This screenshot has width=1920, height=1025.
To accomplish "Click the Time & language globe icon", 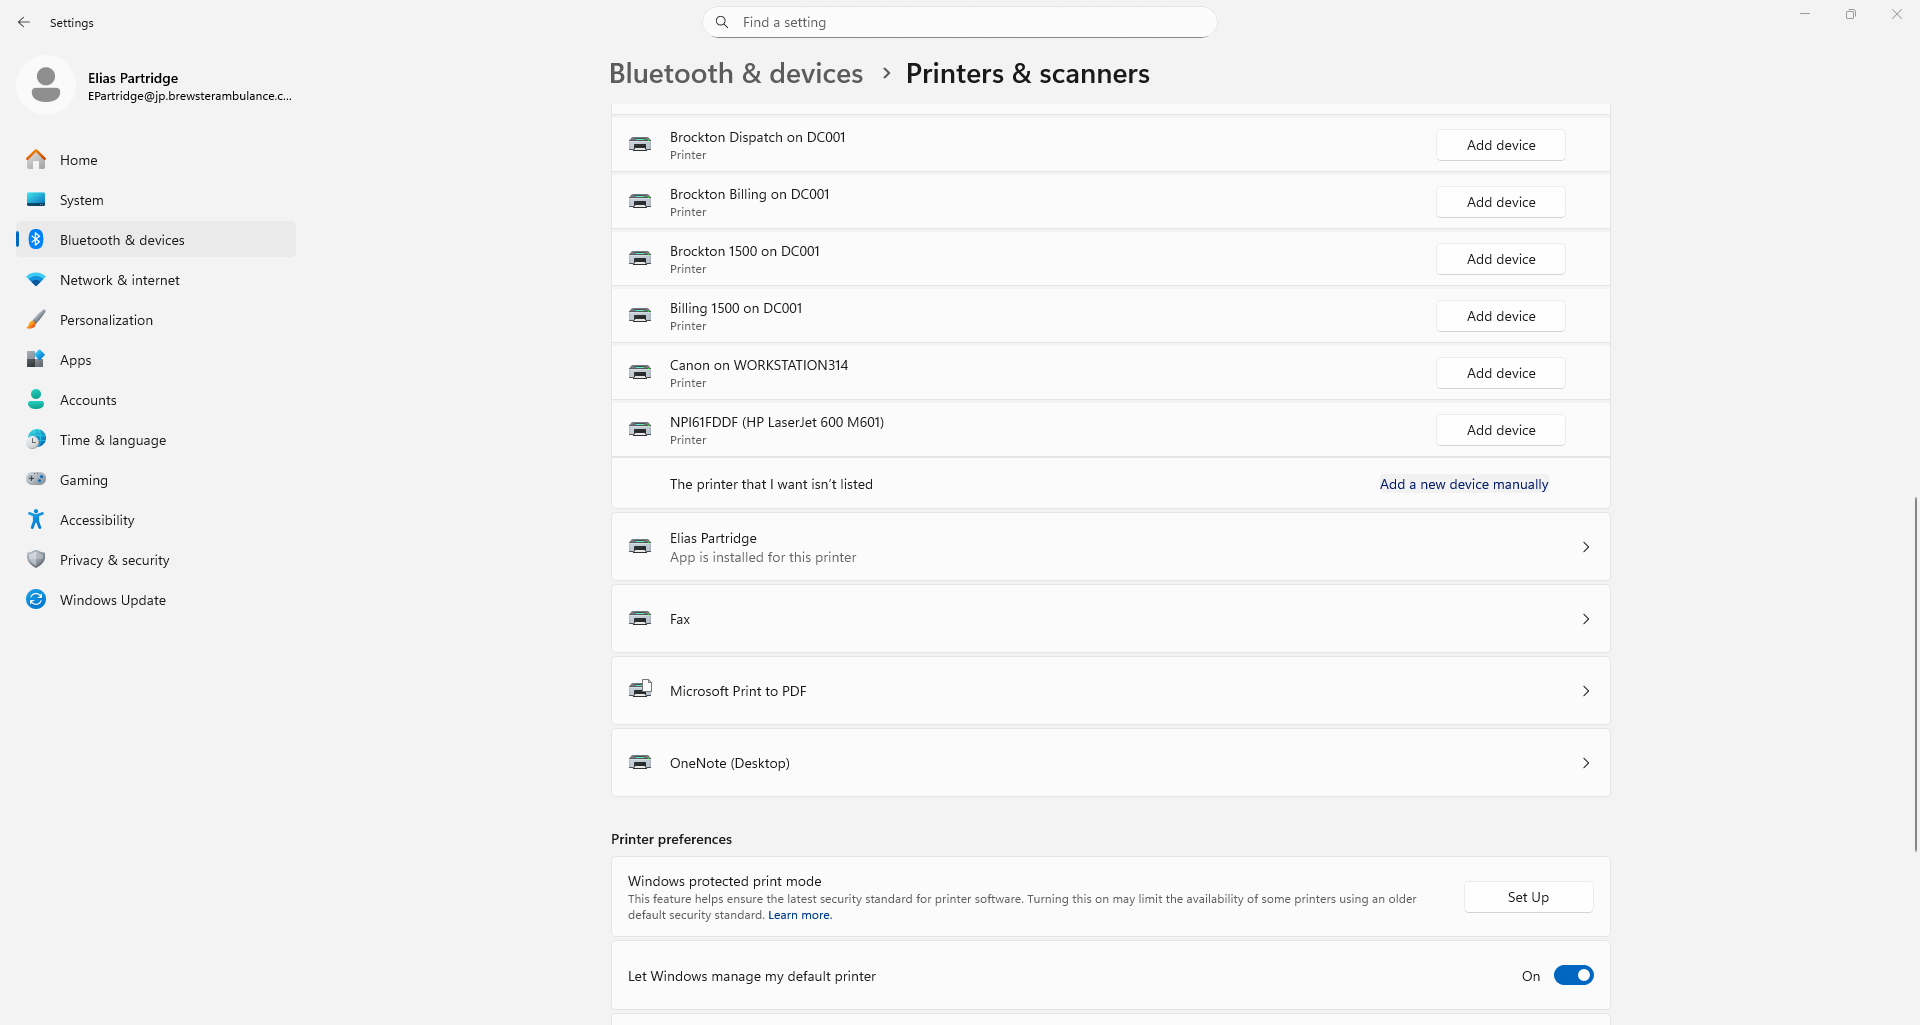I will (x=36, y=439).
